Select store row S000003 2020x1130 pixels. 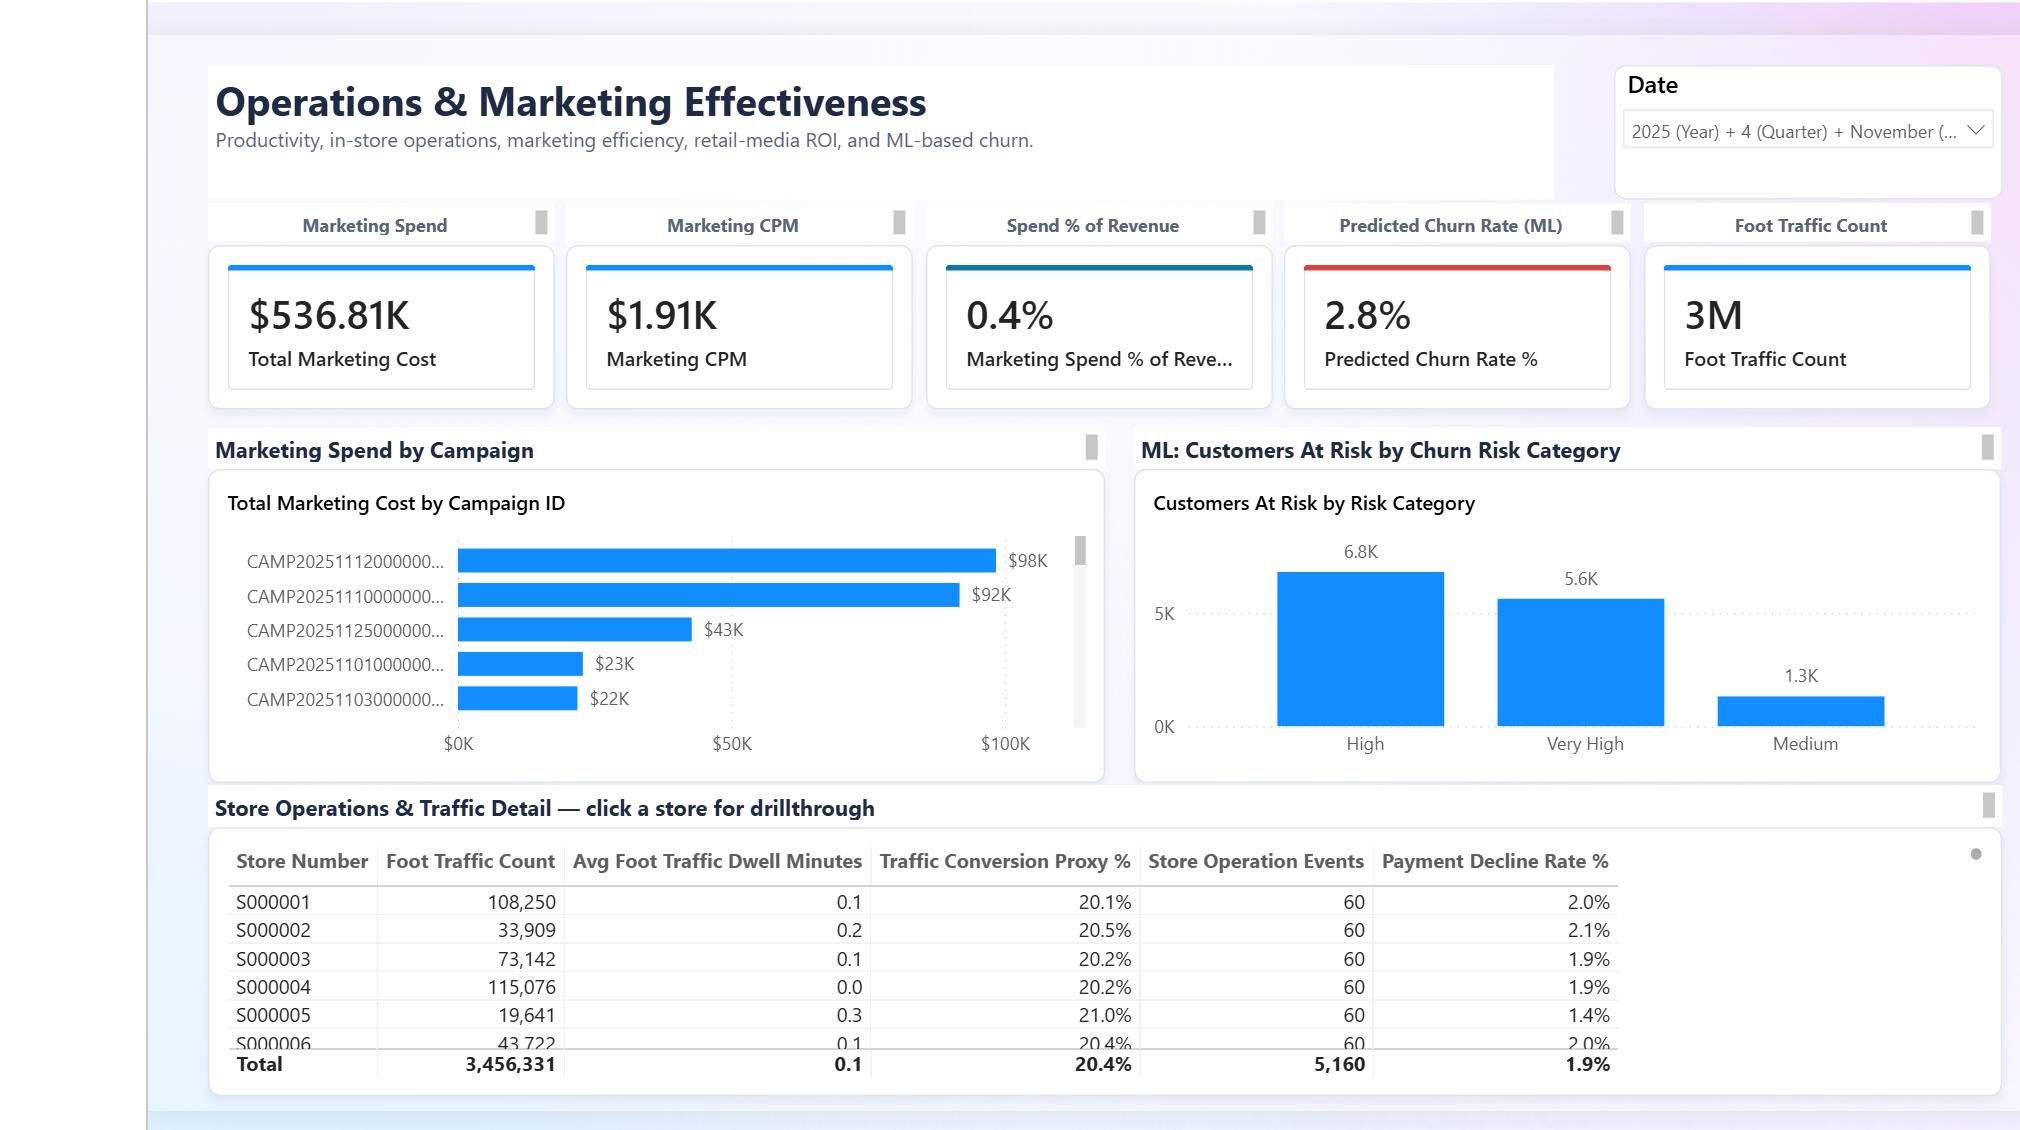[923, 959]
